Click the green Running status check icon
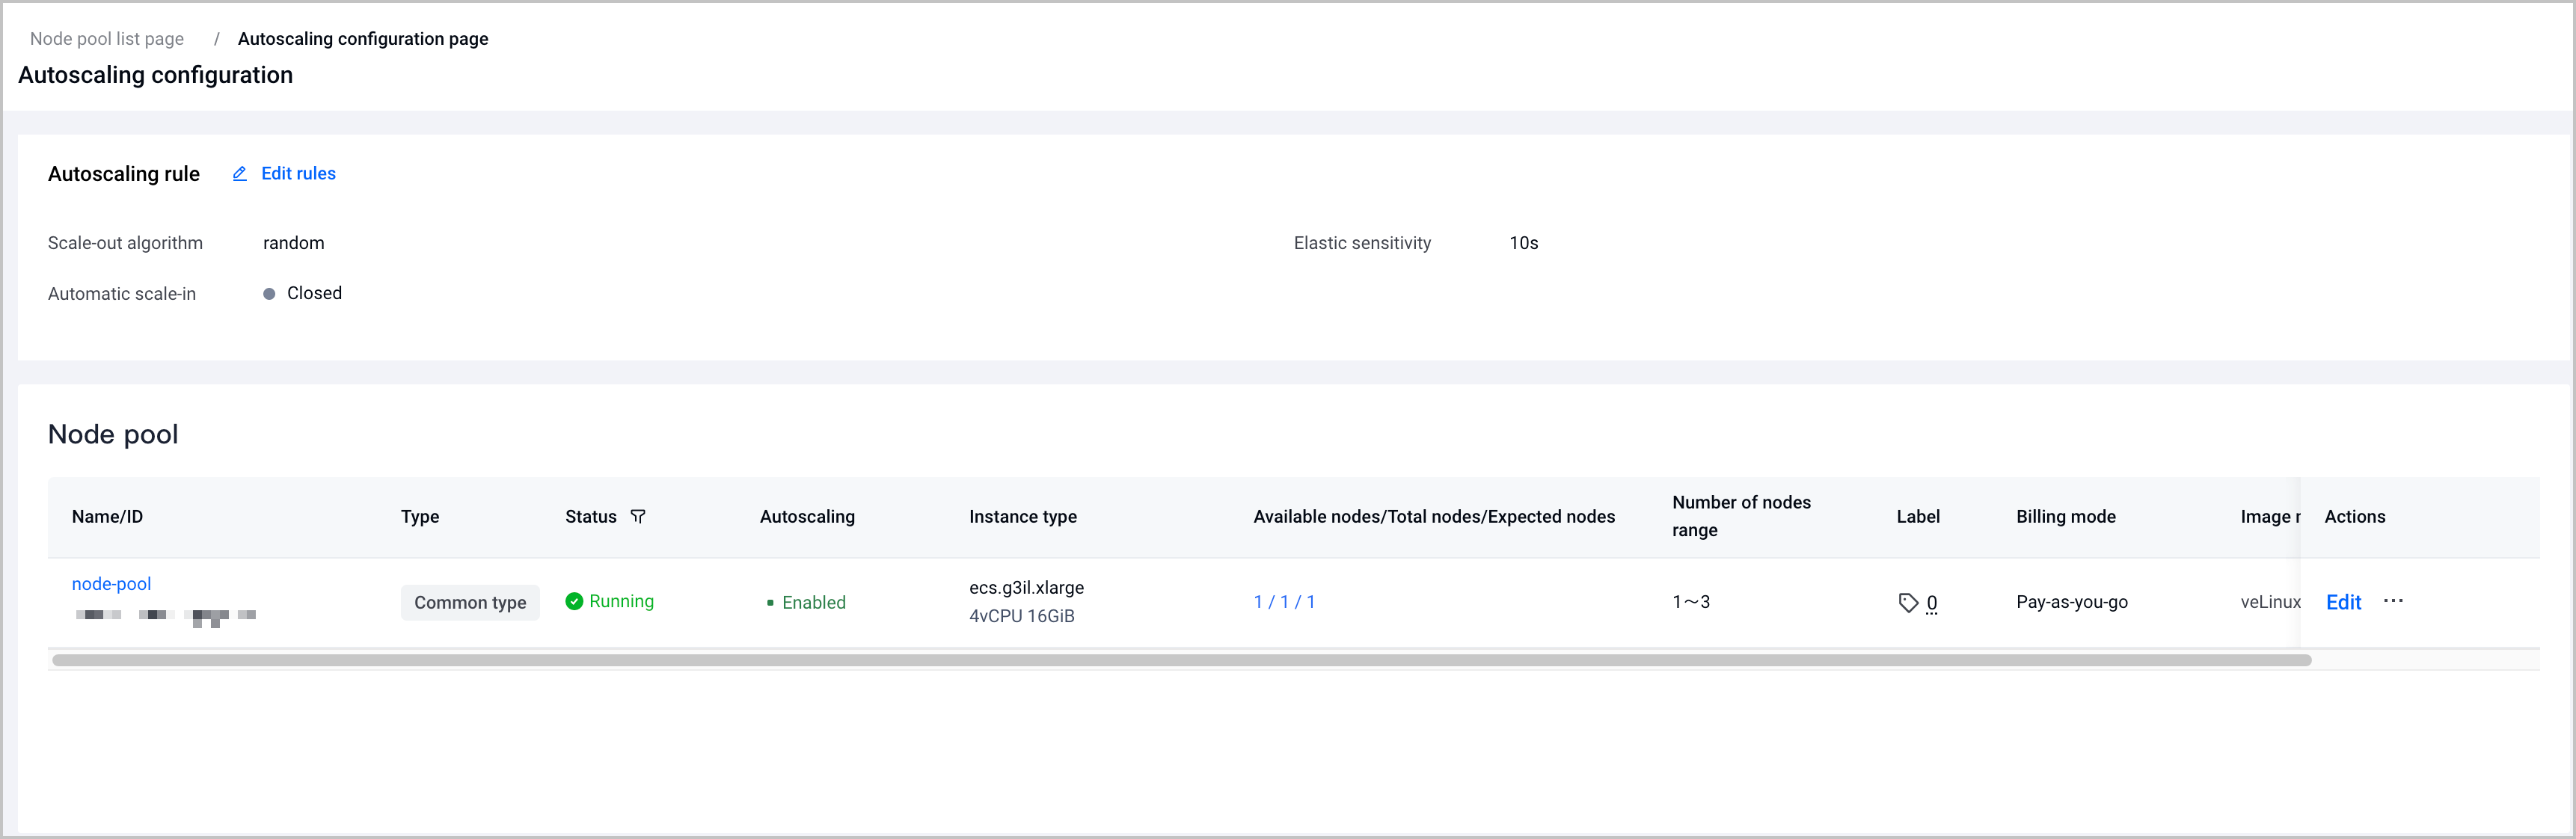This screenshot has width=2576, height=839. 574,601
